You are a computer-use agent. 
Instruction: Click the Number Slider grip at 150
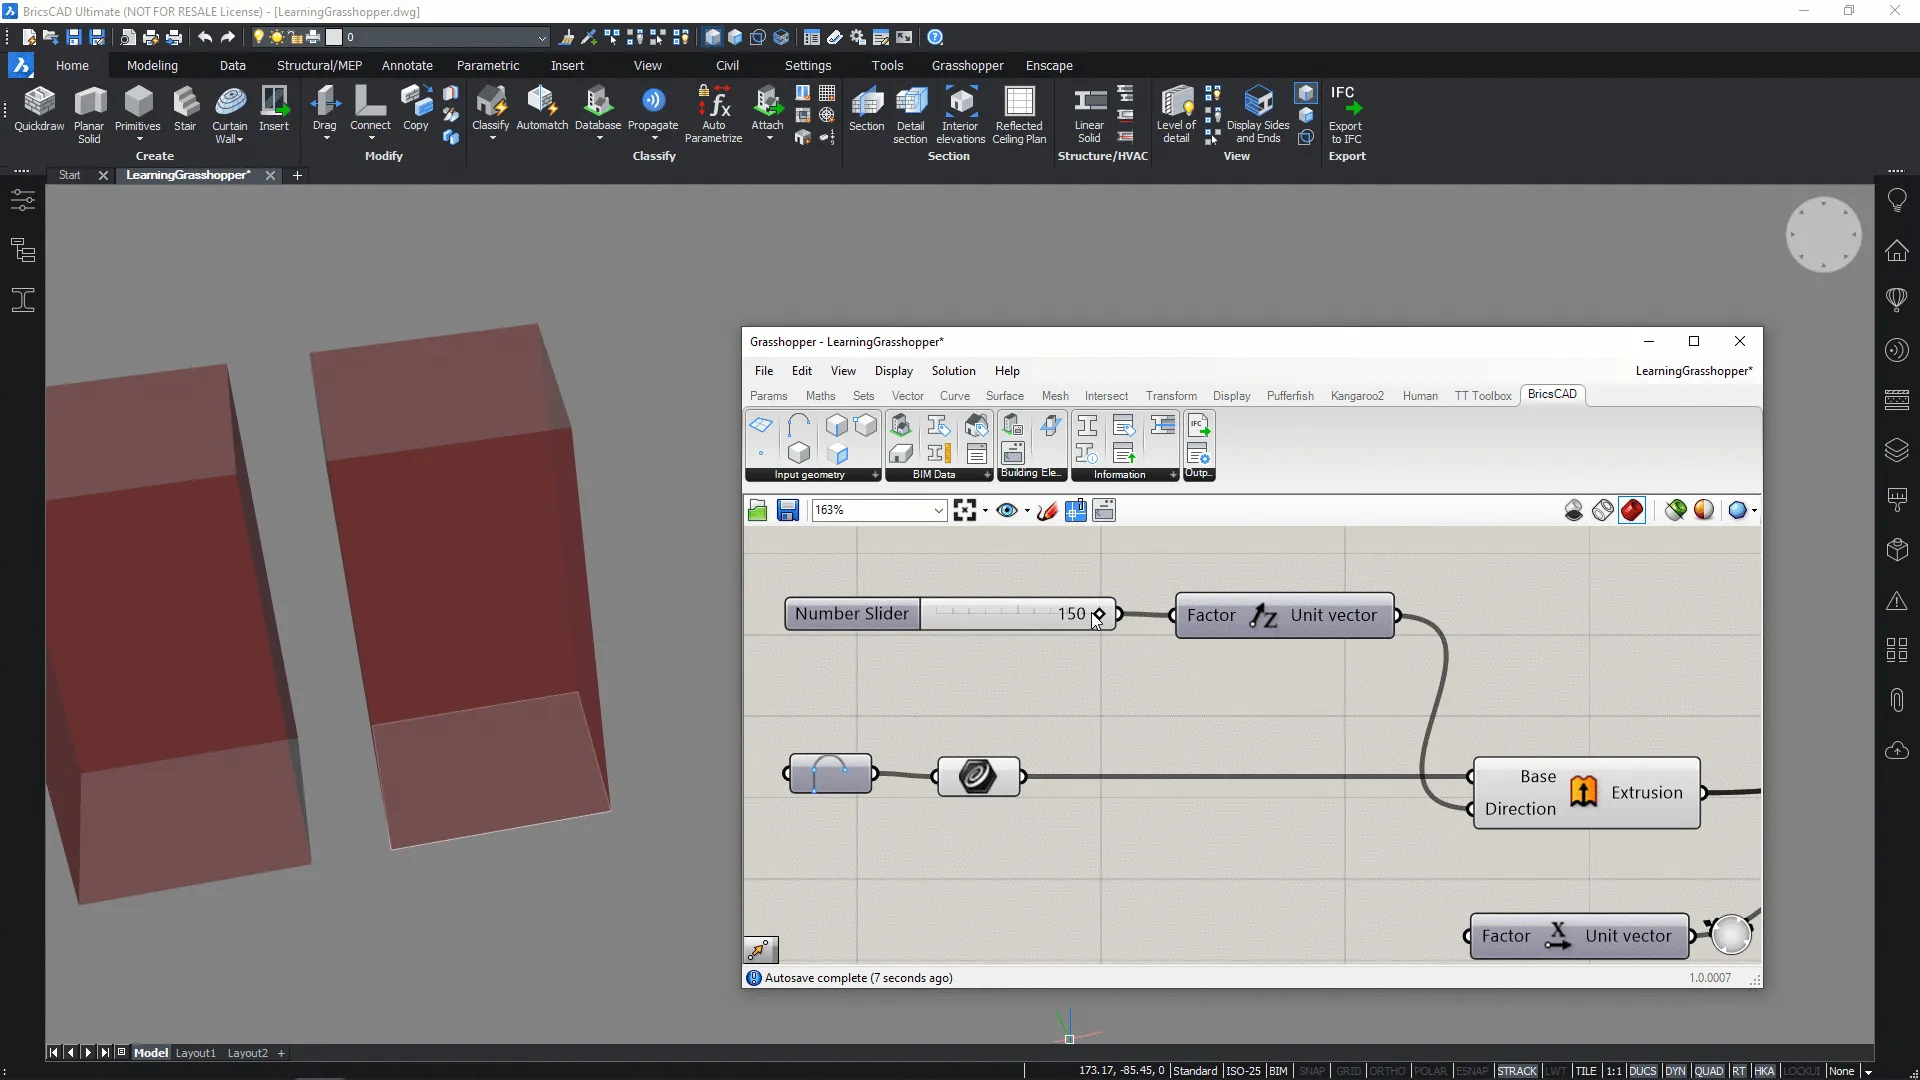[x=1099, y=614]
